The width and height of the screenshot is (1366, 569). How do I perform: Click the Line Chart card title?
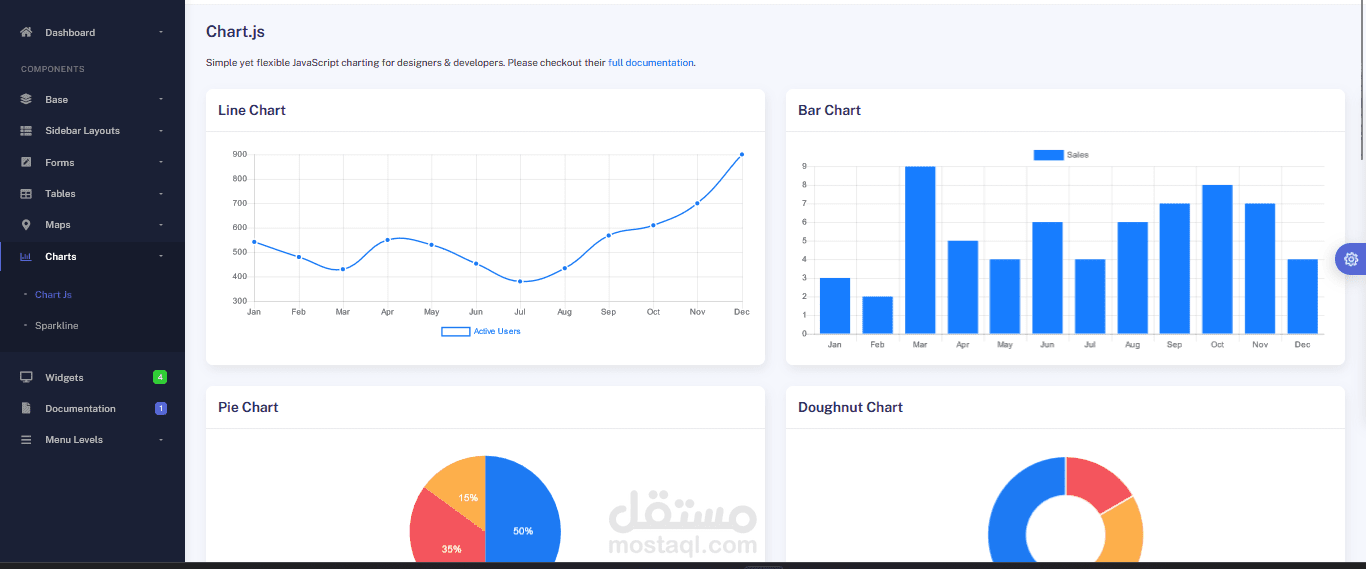252,110
